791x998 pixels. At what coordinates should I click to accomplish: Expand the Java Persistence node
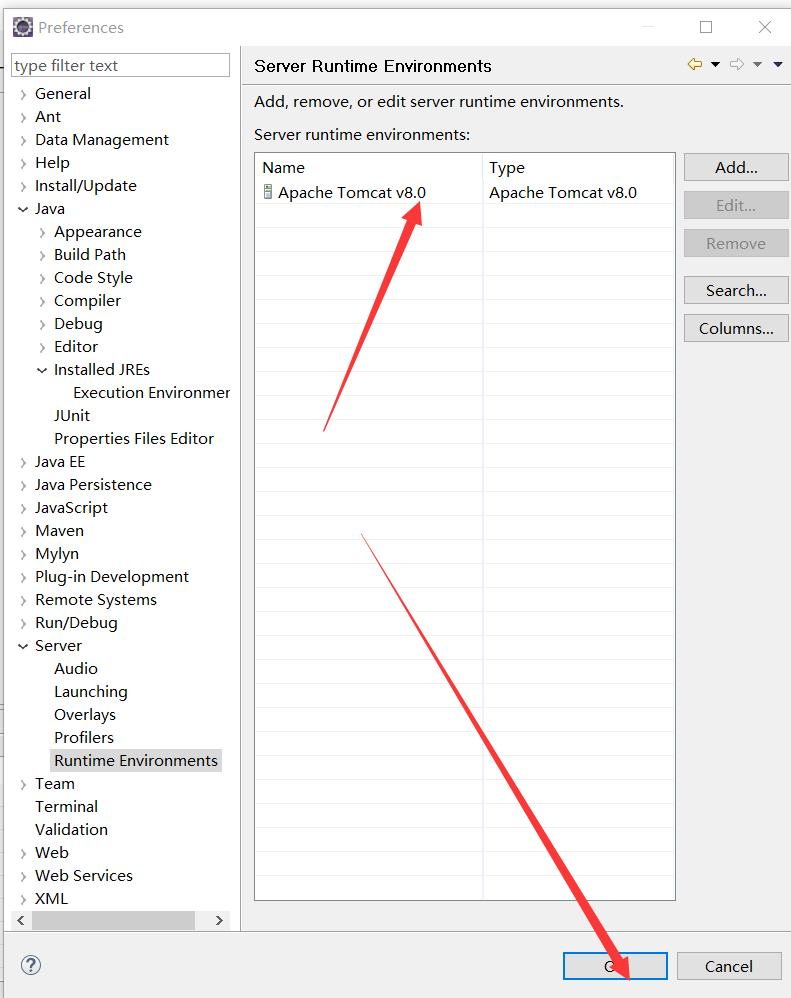(23, 486)
